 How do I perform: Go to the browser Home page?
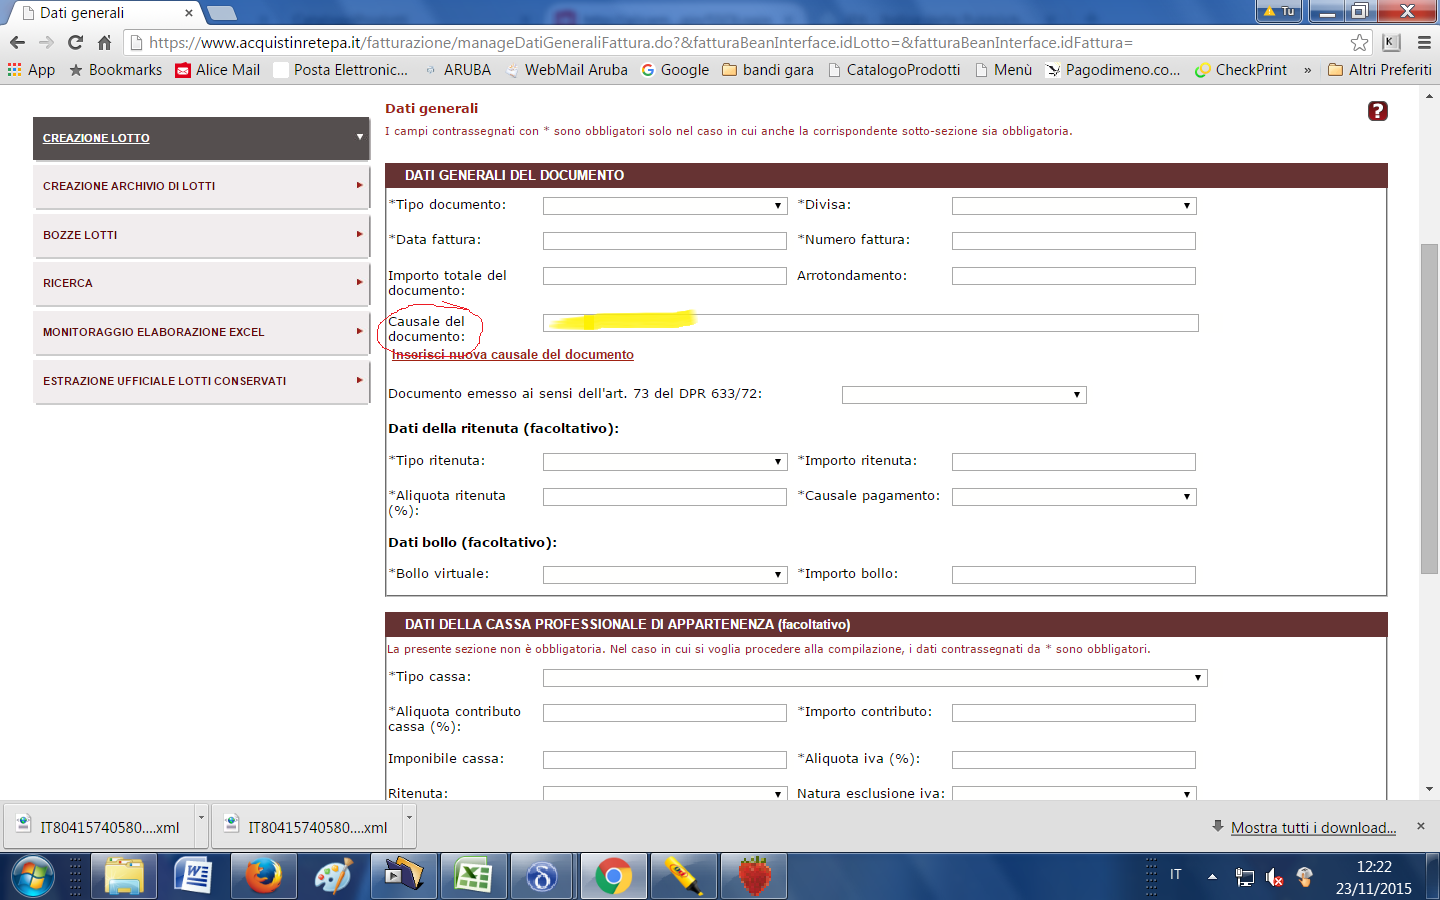point(104,43)
